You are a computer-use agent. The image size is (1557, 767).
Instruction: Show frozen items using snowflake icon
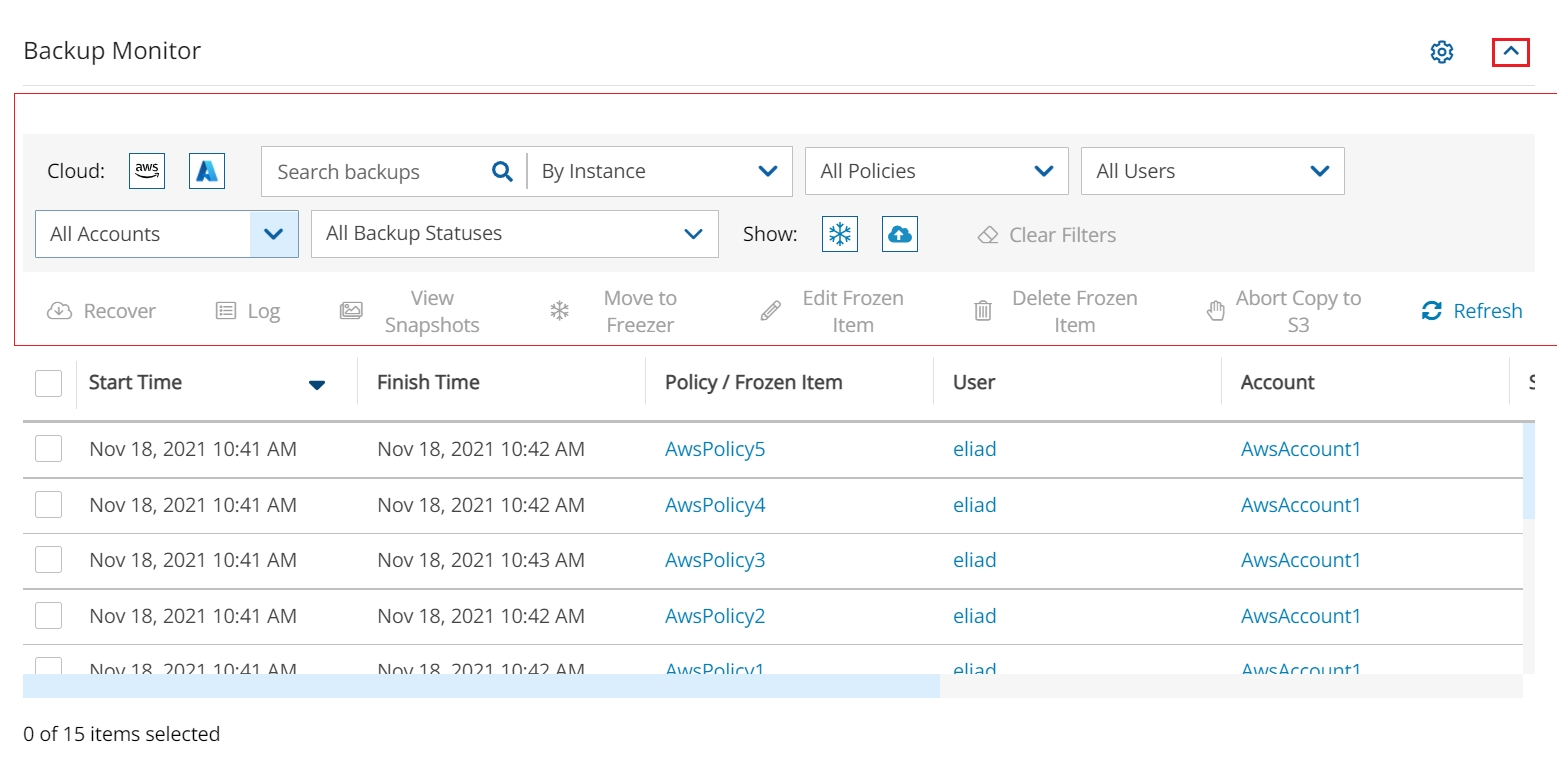[840, 234]
